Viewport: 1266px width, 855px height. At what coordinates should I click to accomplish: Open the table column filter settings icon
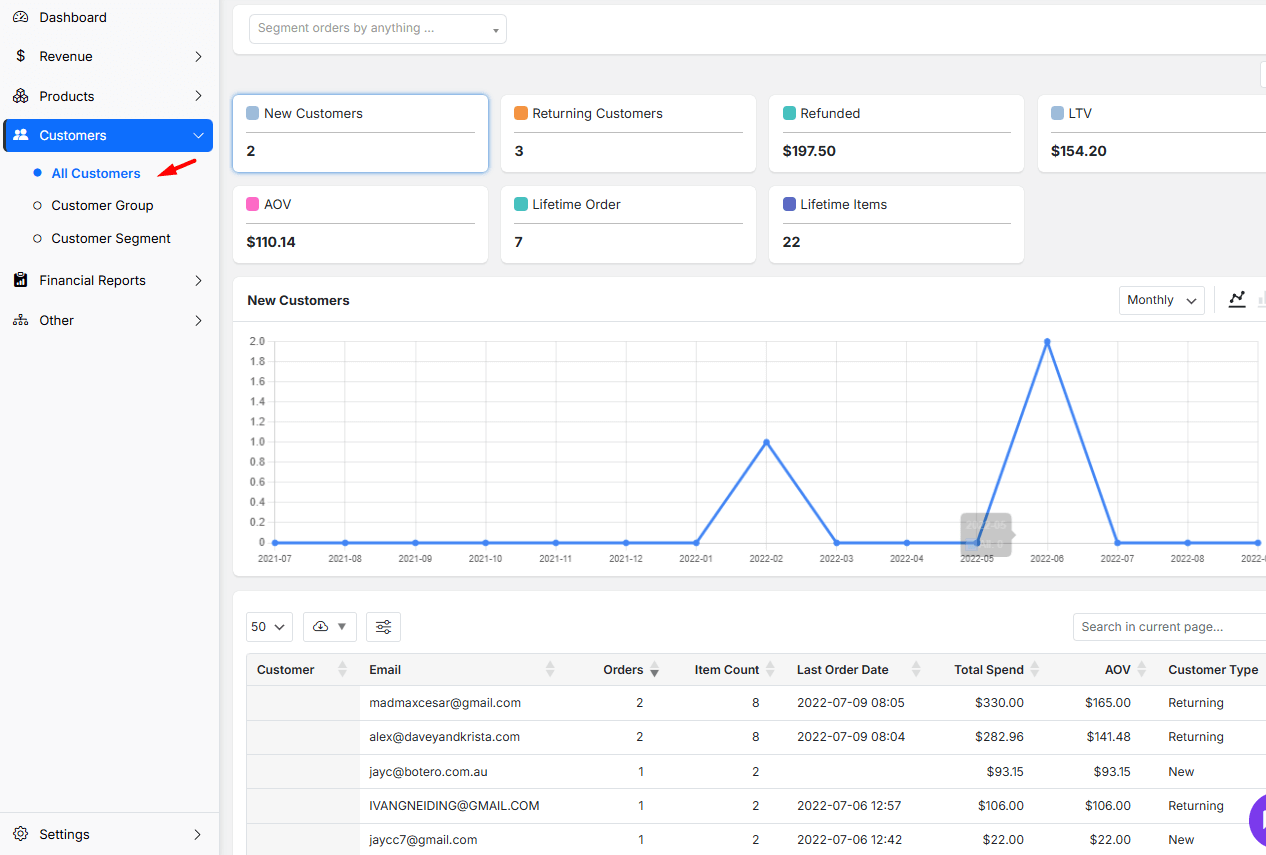[x=383, y=627]
